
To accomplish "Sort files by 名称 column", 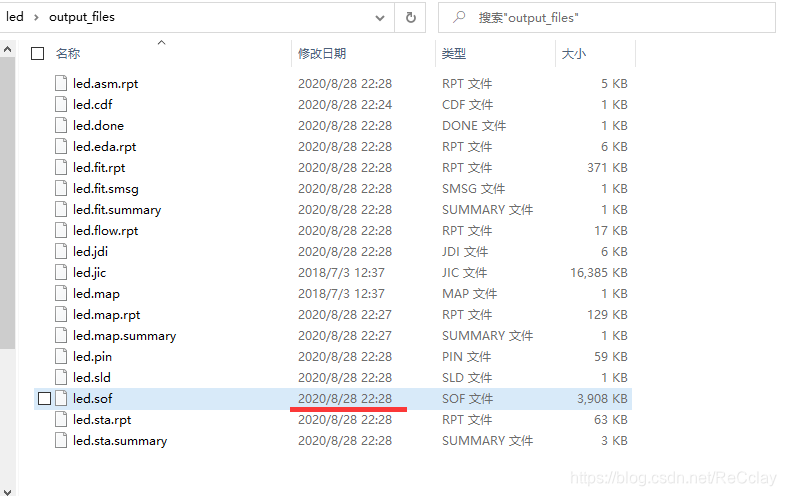I will [x=68, y=53].
